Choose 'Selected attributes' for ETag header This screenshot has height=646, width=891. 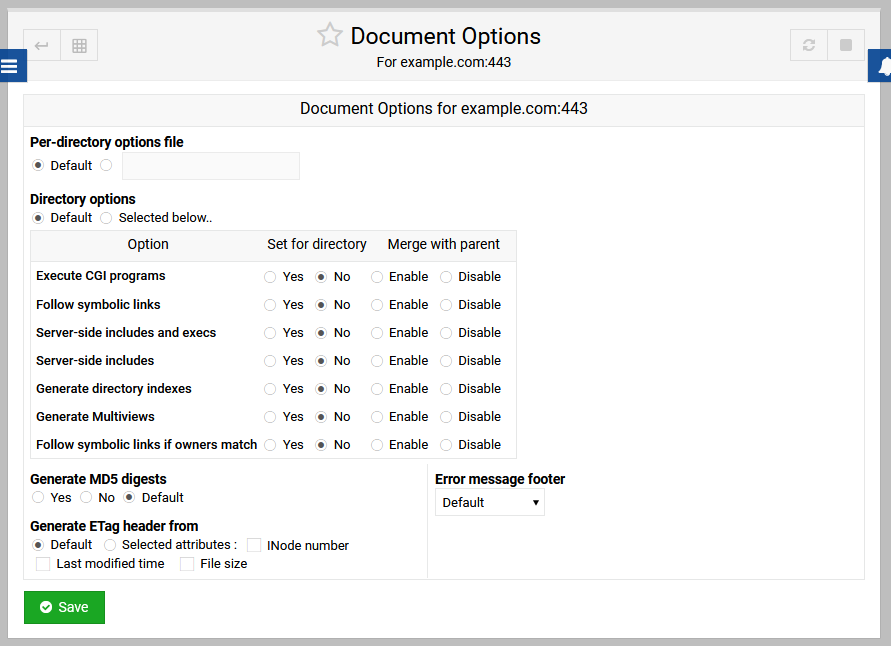[x=110, y=545]
